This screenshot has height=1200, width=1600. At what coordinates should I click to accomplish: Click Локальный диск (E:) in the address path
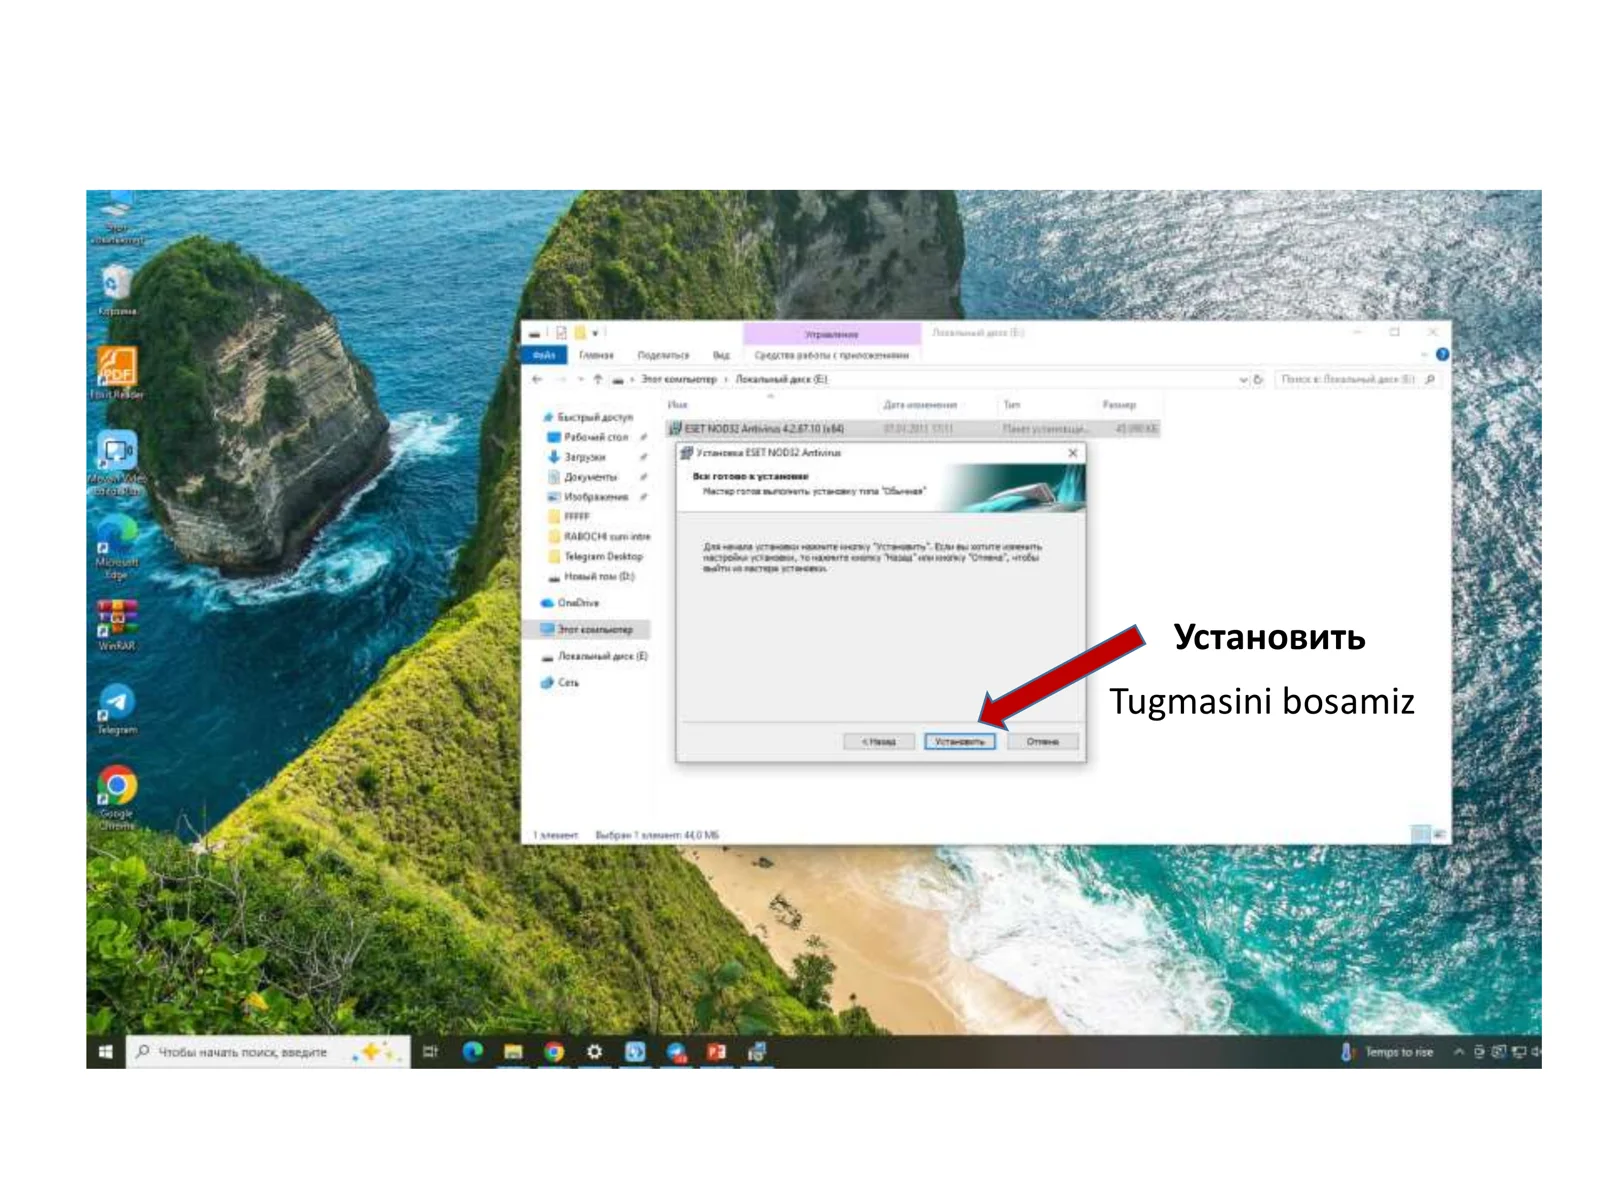(781, 379)
